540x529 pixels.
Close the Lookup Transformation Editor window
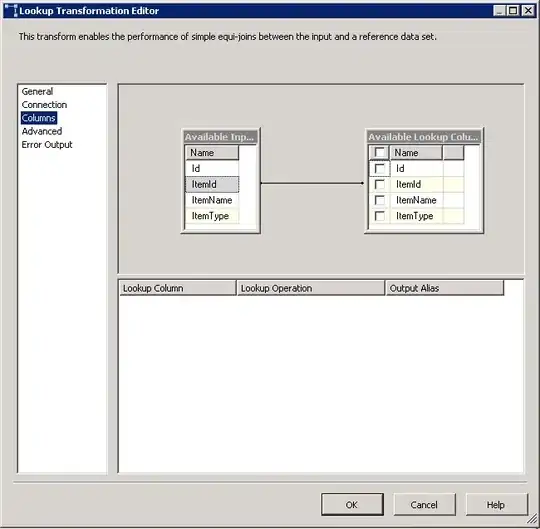(x=528, y=11)
